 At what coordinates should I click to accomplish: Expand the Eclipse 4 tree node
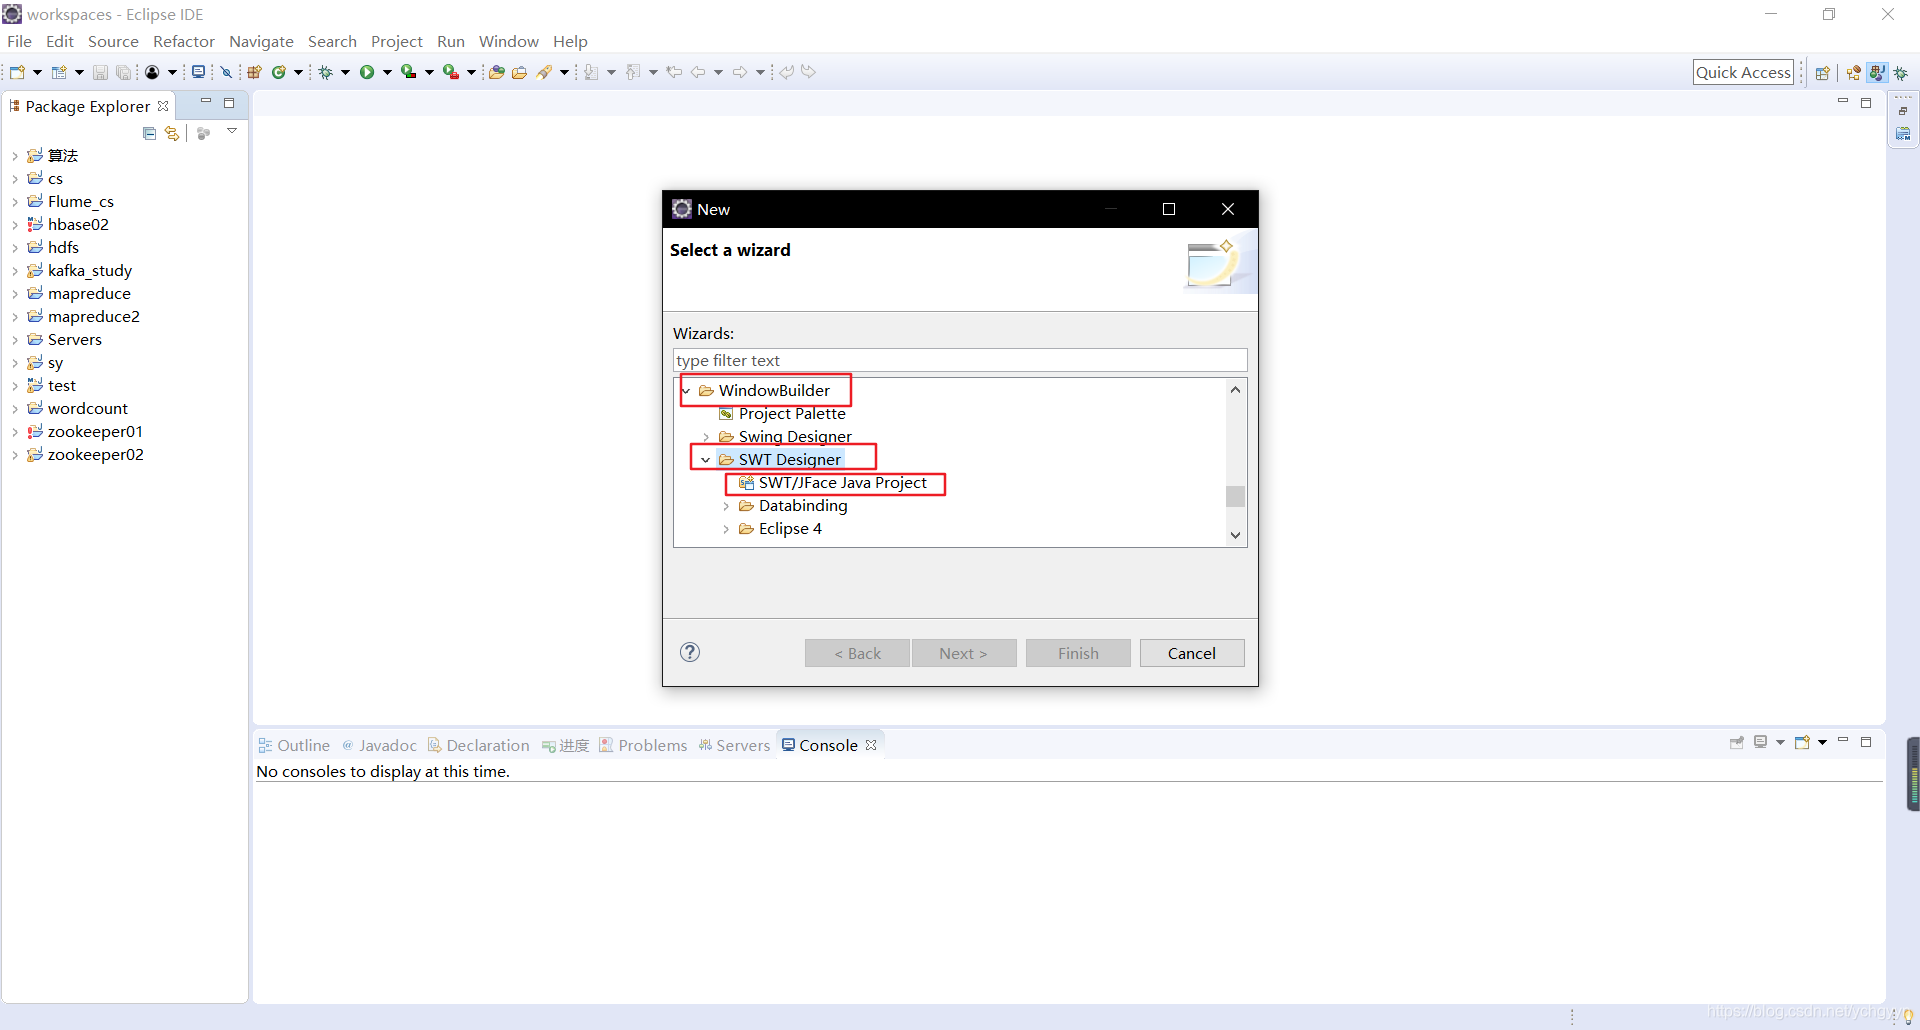[x=726, y=529]
